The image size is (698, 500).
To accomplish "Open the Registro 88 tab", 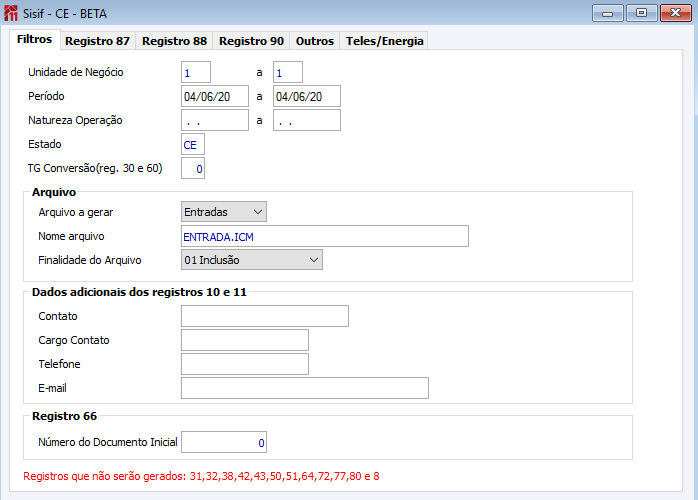I will [174, 41].
